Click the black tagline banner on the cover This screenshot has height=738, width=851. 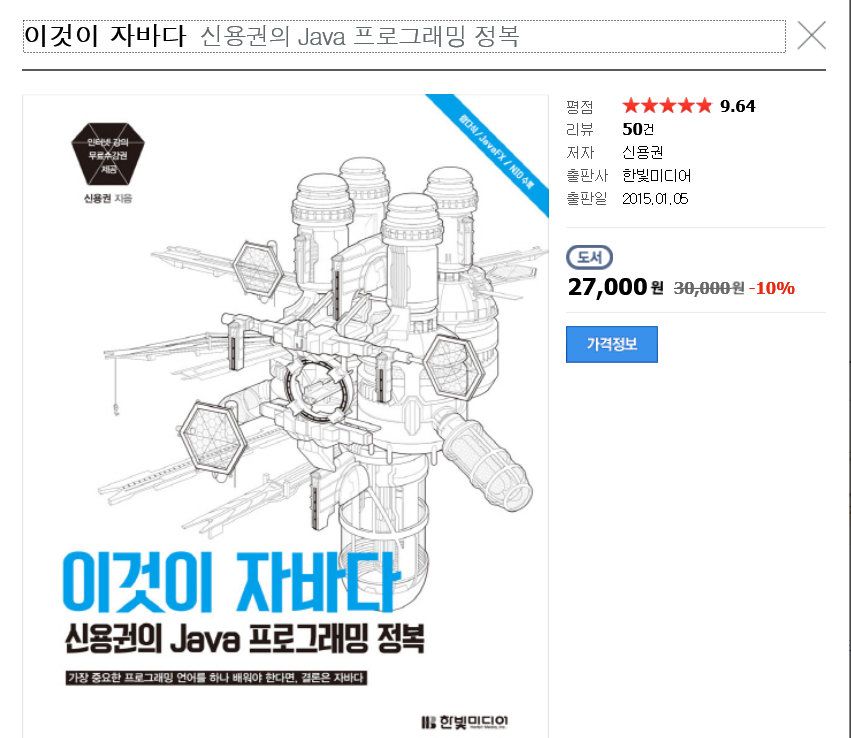coord(216,678)
